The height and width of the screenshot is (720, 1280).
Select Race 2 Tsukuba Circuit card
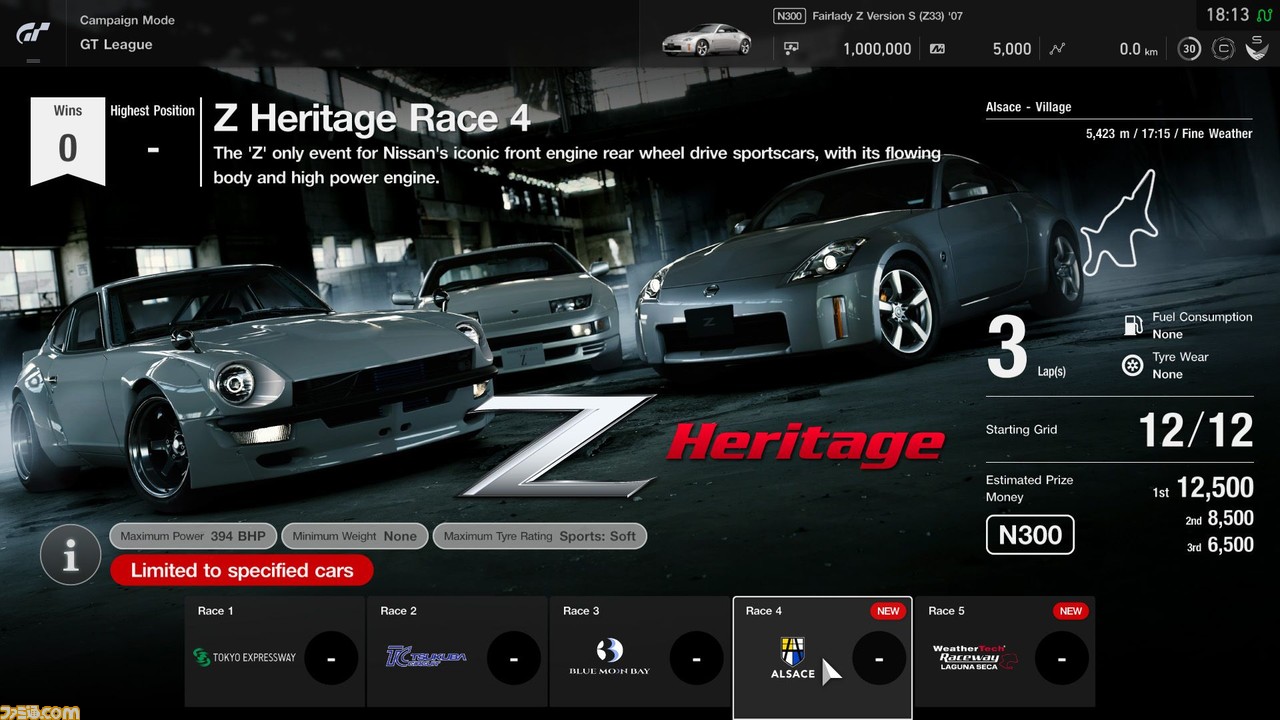(458, 652)
